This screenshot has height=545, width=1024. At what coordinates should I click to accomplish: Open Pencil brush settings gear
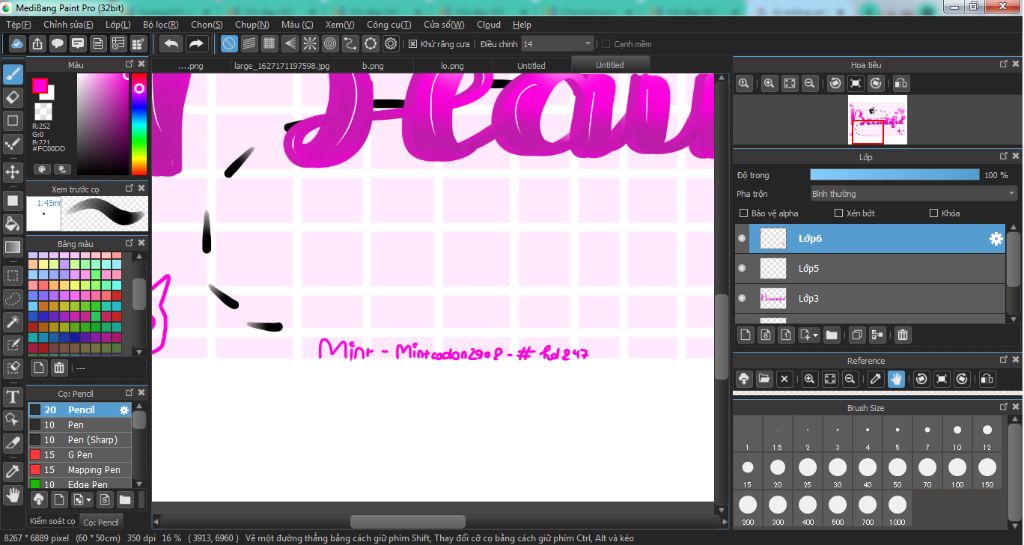[124, 410]
